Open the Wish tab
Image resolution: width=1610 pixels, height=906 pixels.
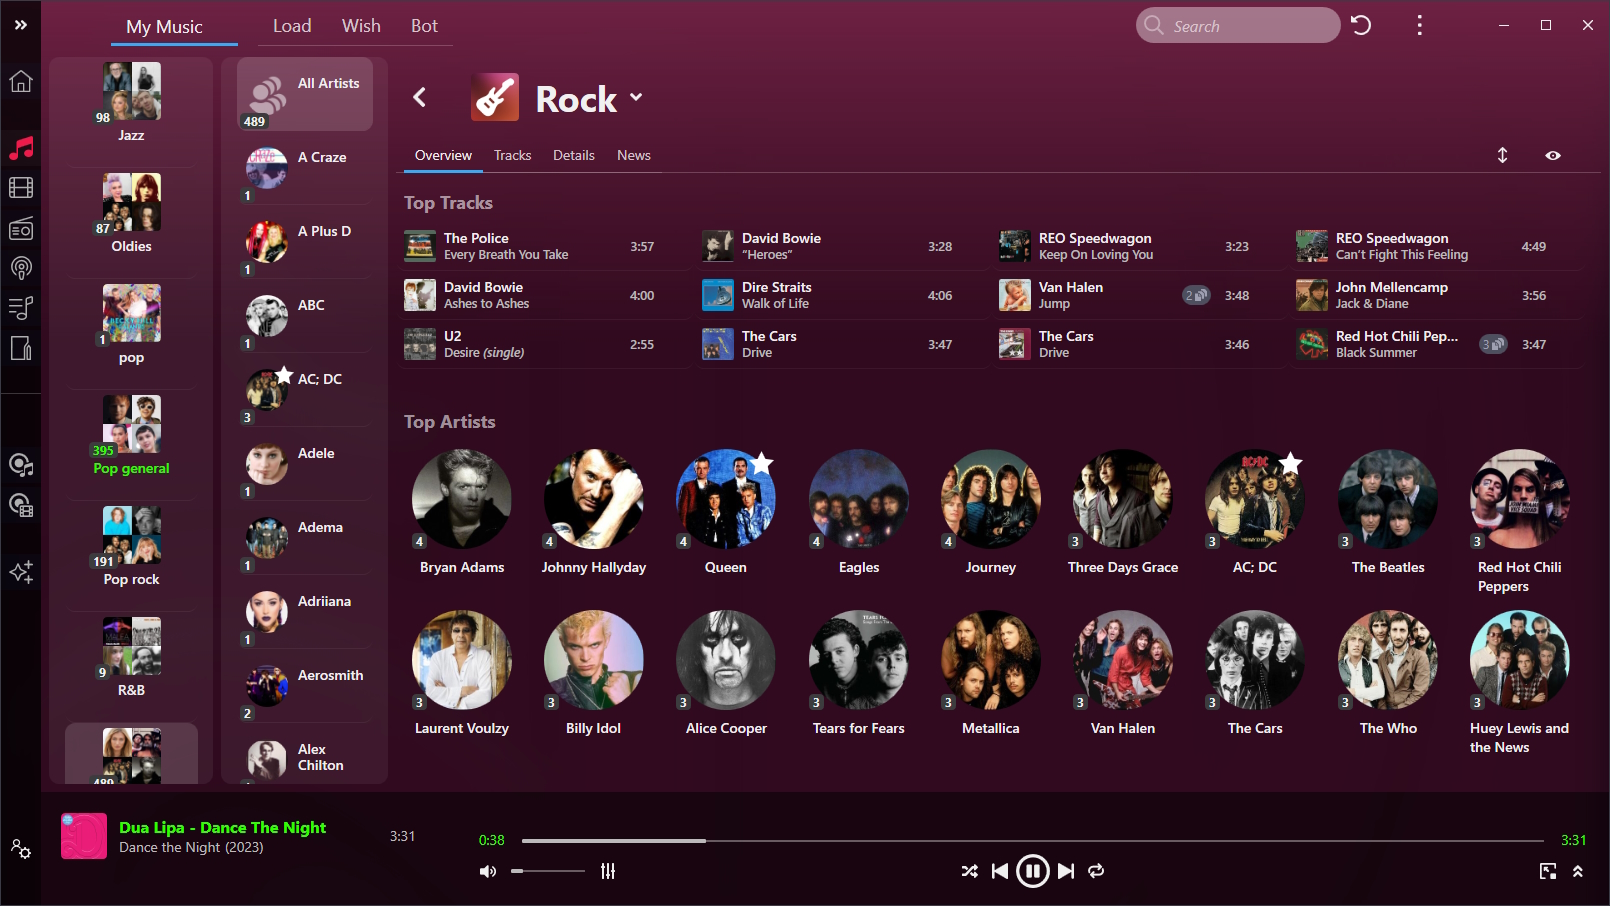click(x=361, y=26)
